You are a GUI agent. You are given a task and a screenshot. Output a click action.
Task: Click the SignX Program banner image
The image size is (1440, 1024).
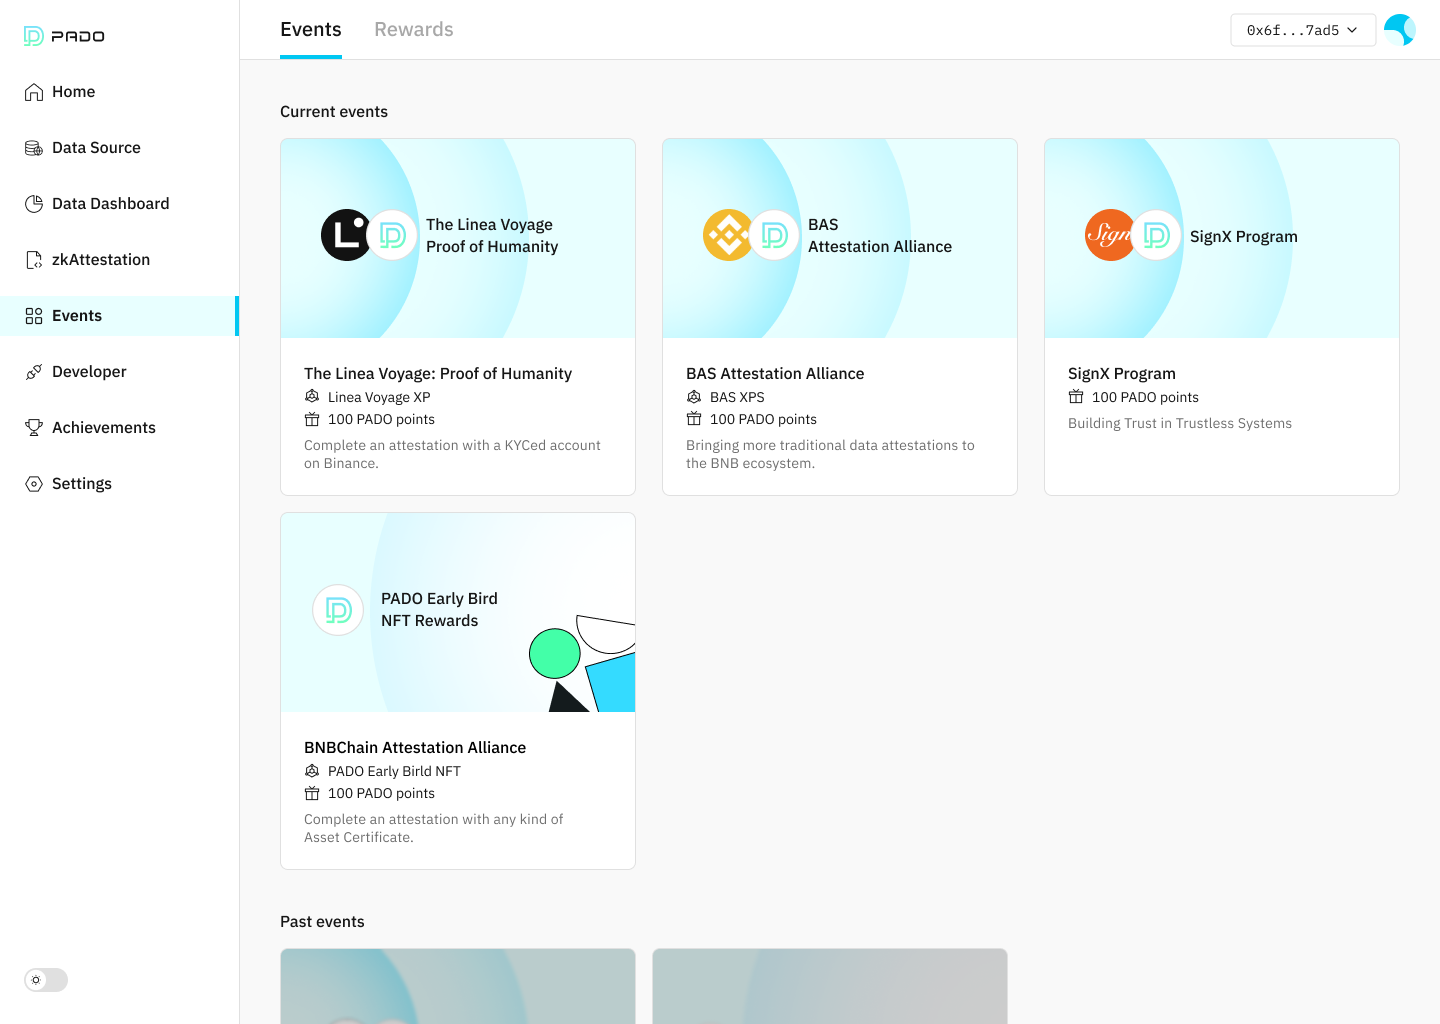coord(1222,238)
